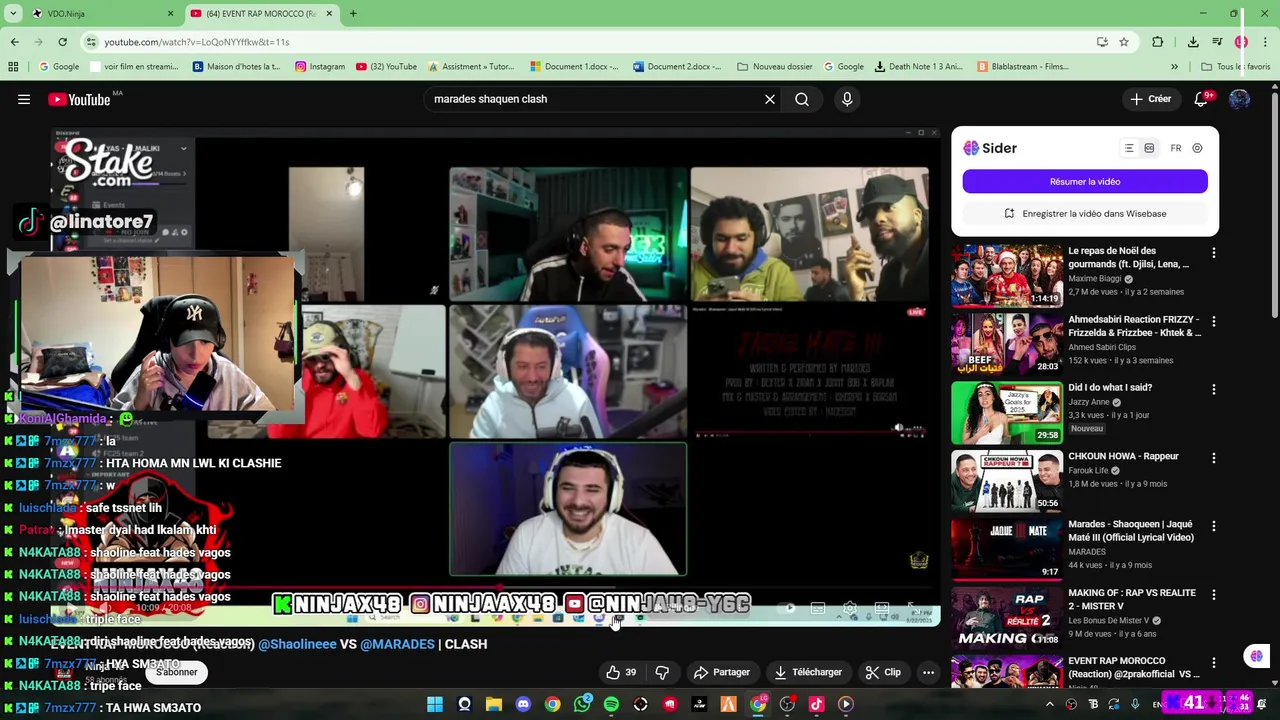Open Discord from the taskbar
This screenshot has width=1280, height=720.
pyautogui.click(x=523, y=704)
